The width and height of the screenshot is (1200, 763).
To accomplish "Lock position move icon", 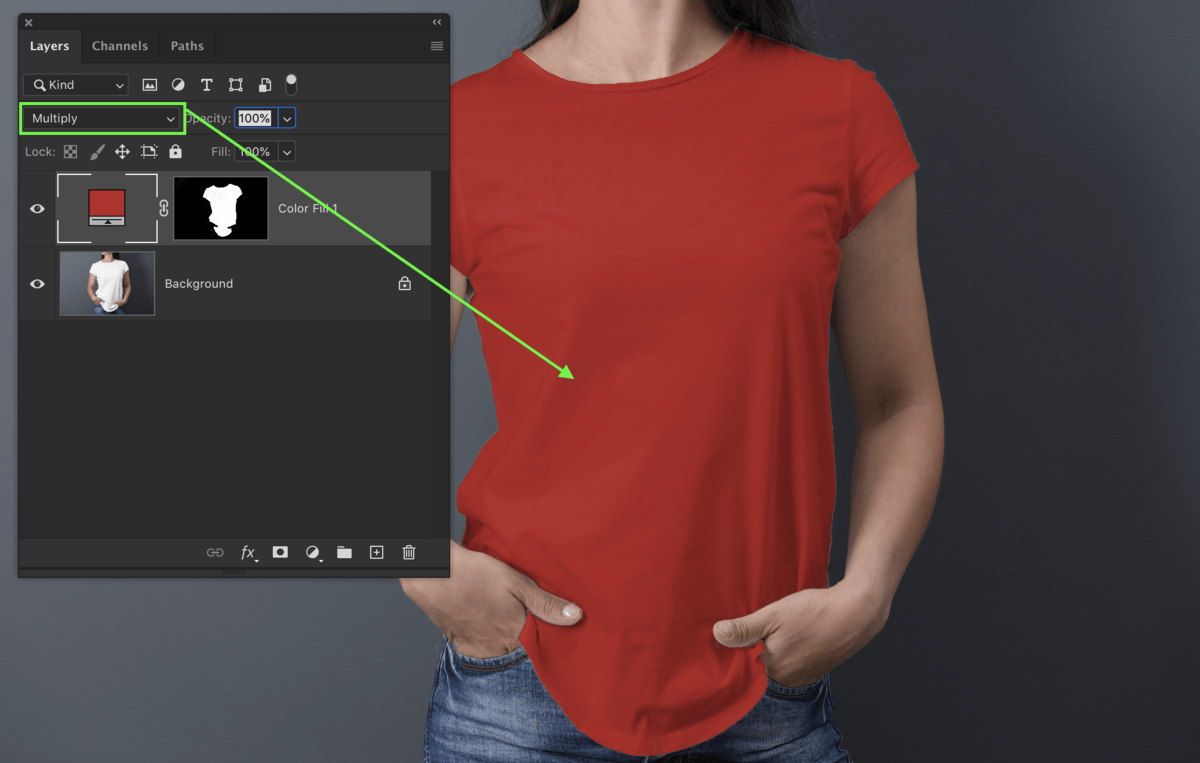I will (122, 152).
